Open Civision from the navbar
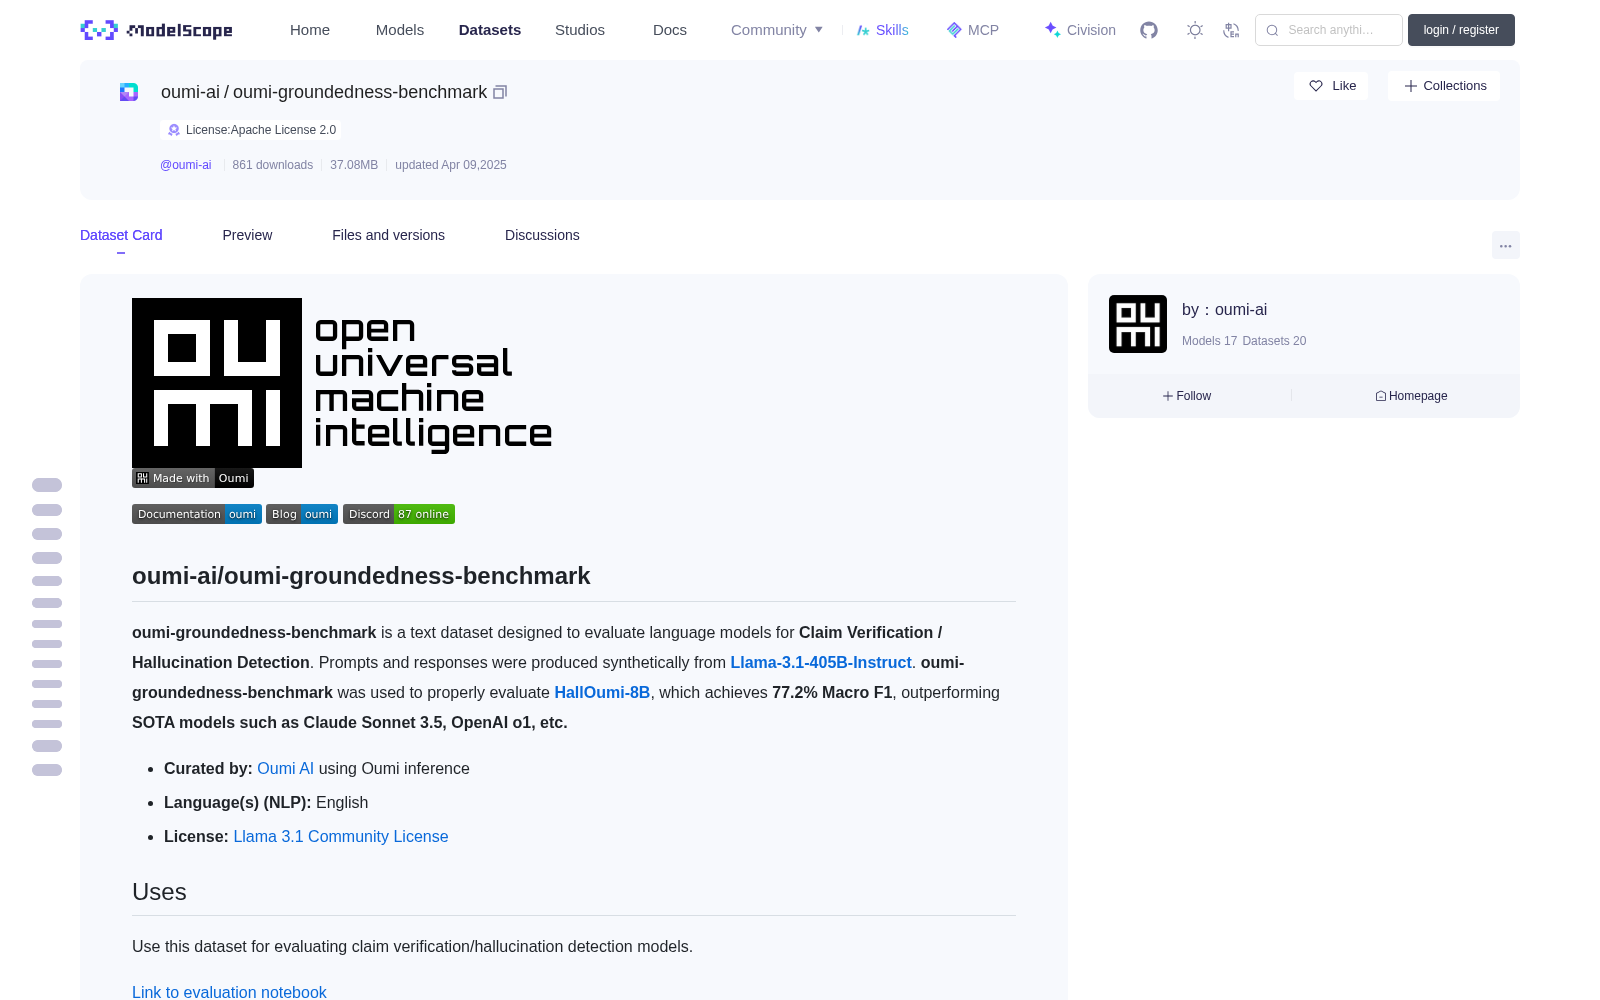Viewport: 1600px width, 1000px height. pos(1079,30)
